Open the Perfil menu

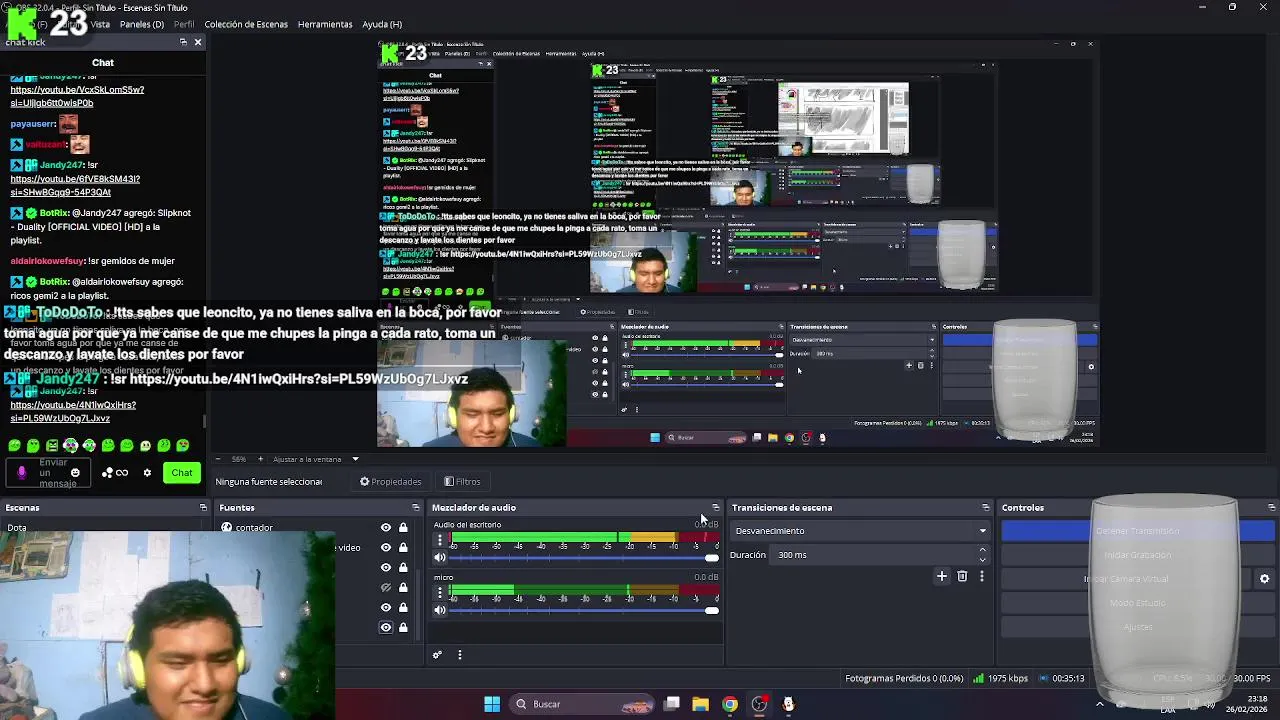184,24
